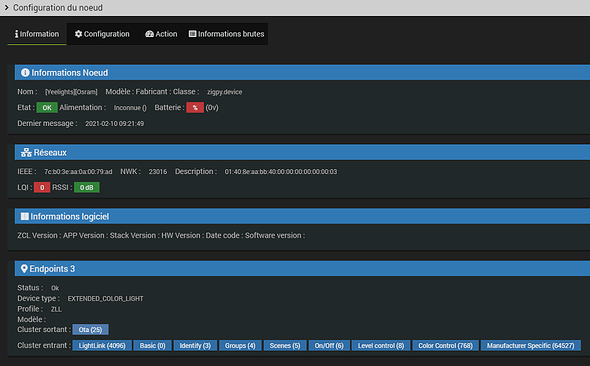590x366 pixels.
Task: Click the NWK value 23016
Action: click(158, 172)
